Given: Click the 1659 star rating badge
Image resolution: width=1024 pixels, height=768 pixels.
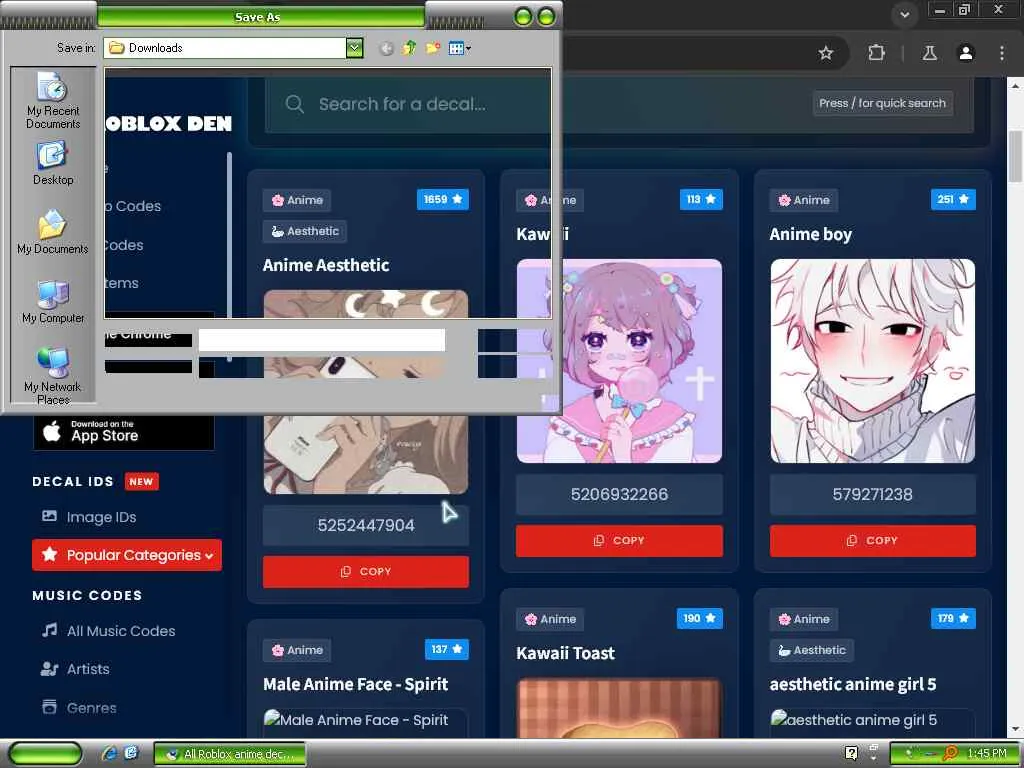Looking at the screenshot, I should [443, 199].
